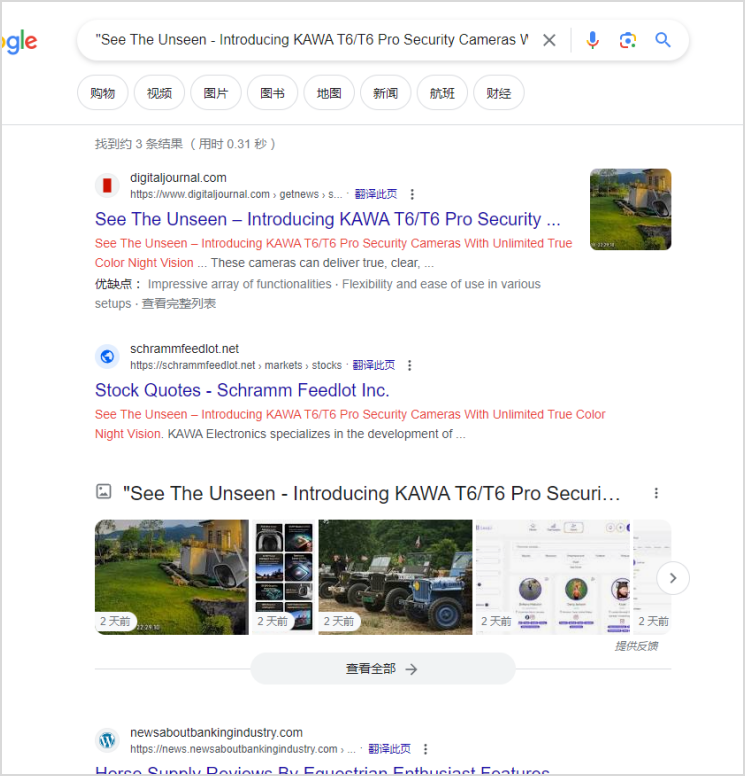Translate digitaljournal page via 翻译此页
This screenshot has height=776, width=745.
(x=376, y=194)
